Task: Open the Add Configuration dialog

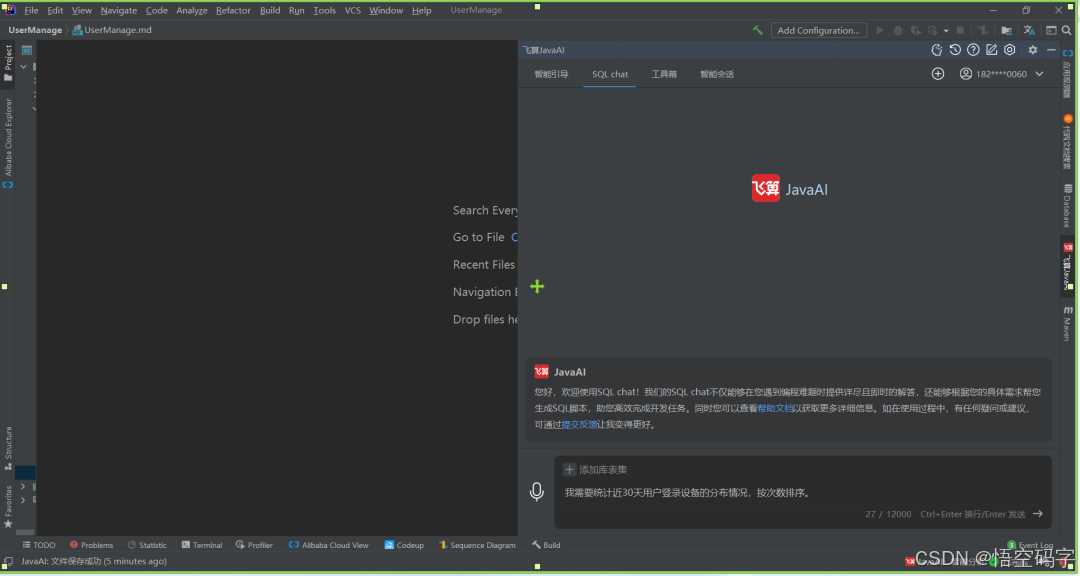Action: tap(818, 30)
